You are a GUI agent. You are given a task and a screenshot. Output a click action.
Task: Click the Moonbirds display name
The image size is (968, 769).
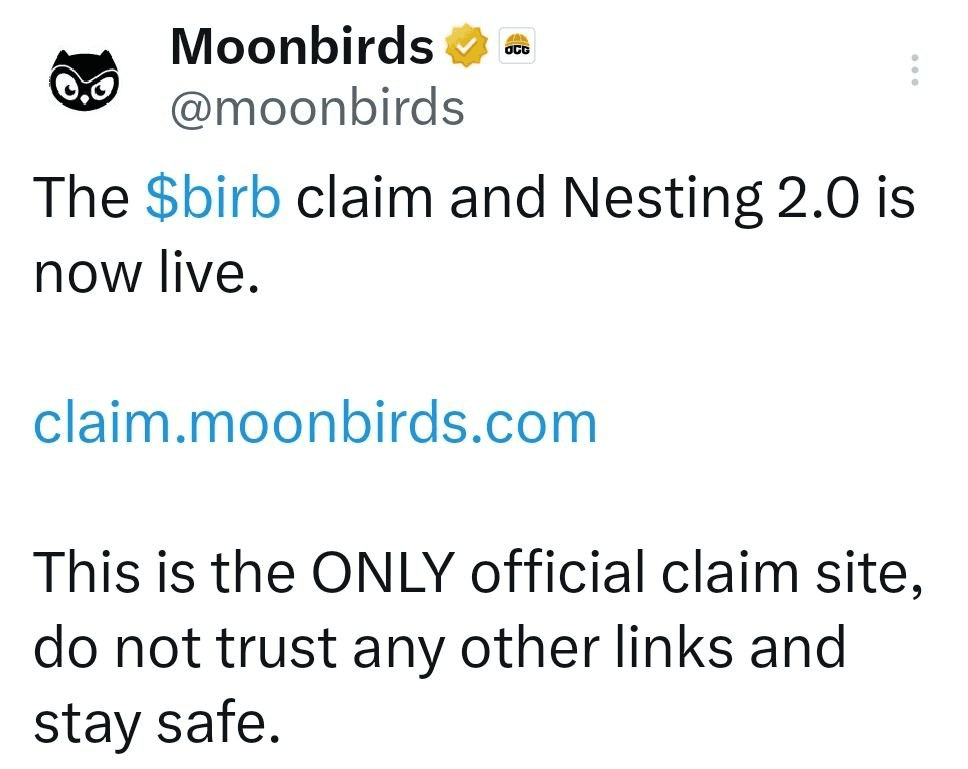click(x=302, y=46)
